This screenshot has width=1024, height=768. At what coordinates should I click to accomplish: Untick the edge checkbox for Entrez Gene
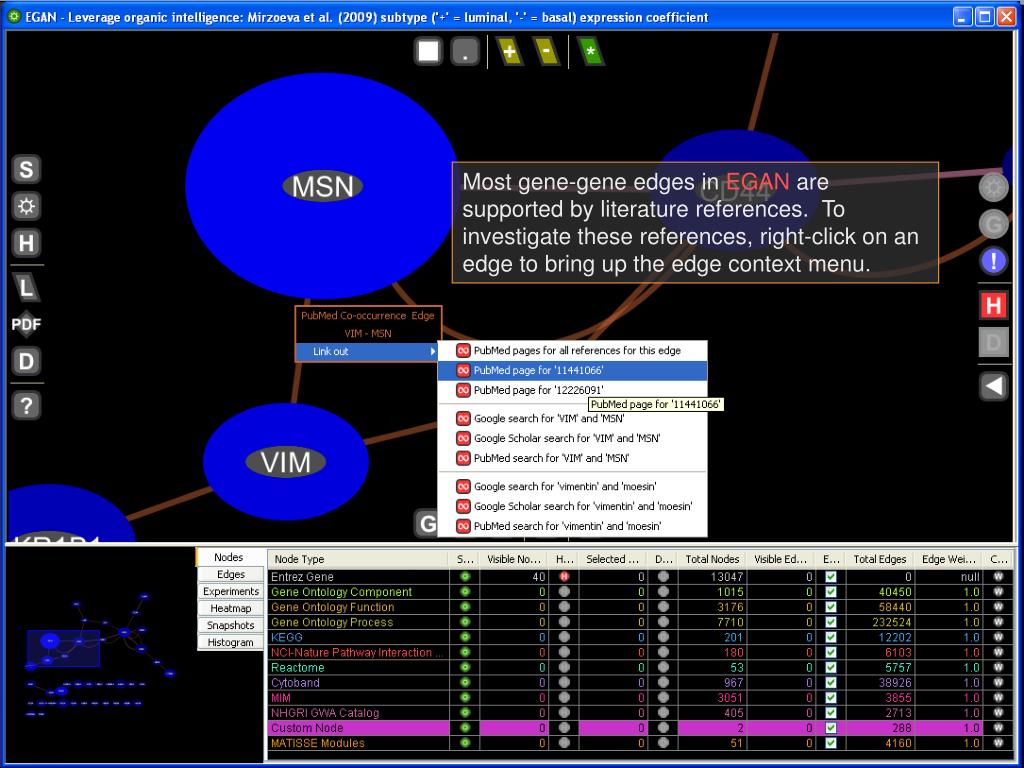[831, 577]
